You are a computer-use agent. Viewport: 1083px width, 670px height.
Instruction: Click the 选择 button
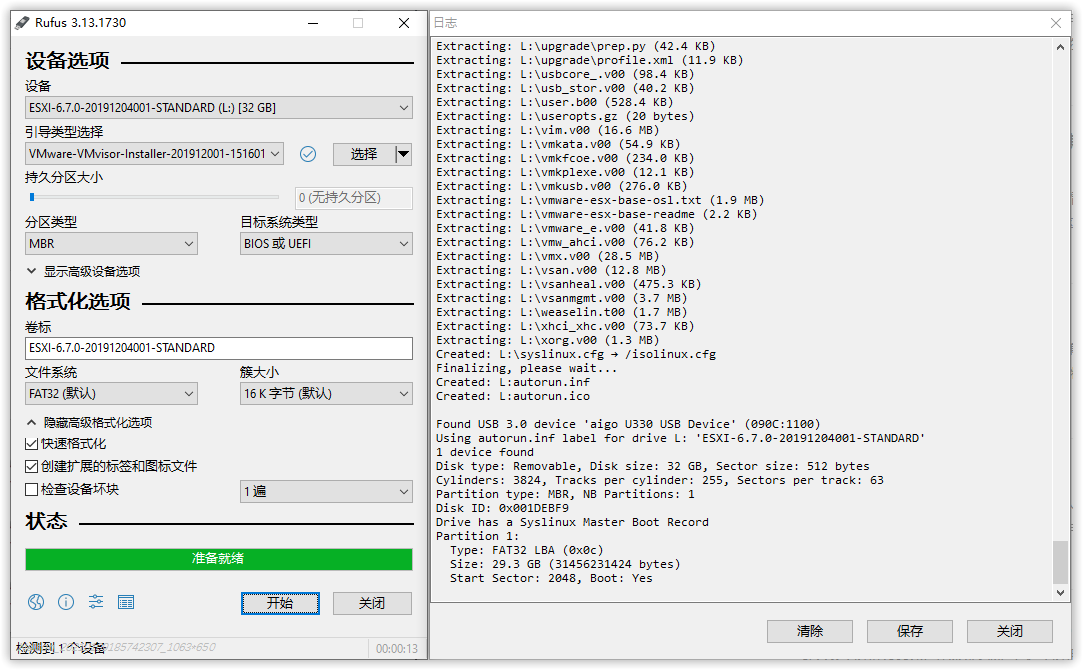click(364, 154)
